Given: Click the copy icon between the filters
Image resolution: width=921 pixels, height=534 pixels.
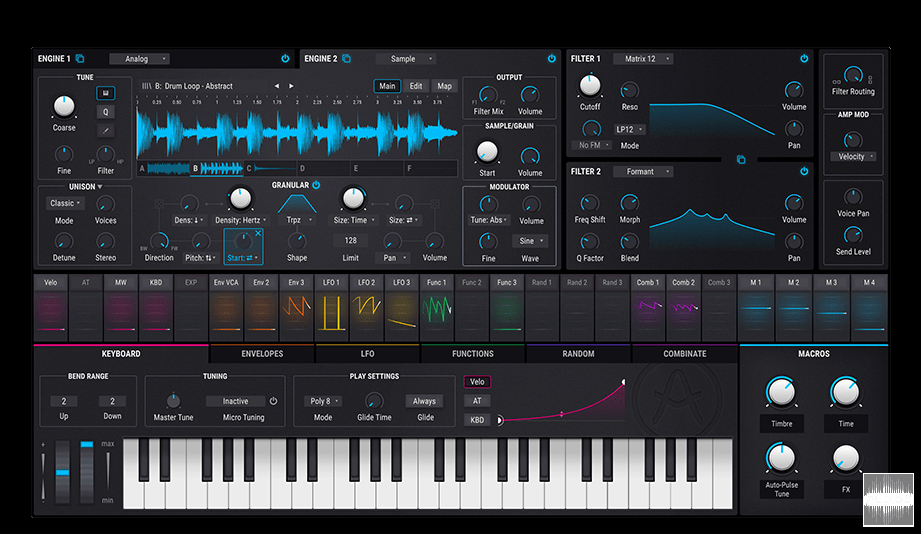Looking at the screenshot, I should pos(741,159).
